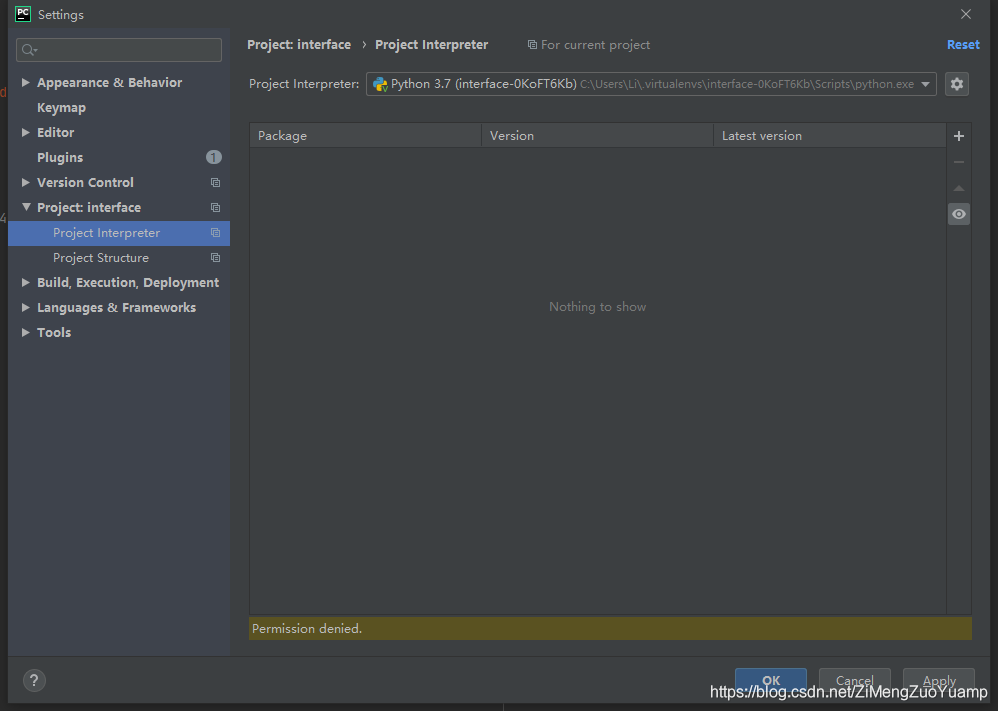998x711 pixels.
Task: Click the minus icon to uninstall a package
Action: coord(959,162)
